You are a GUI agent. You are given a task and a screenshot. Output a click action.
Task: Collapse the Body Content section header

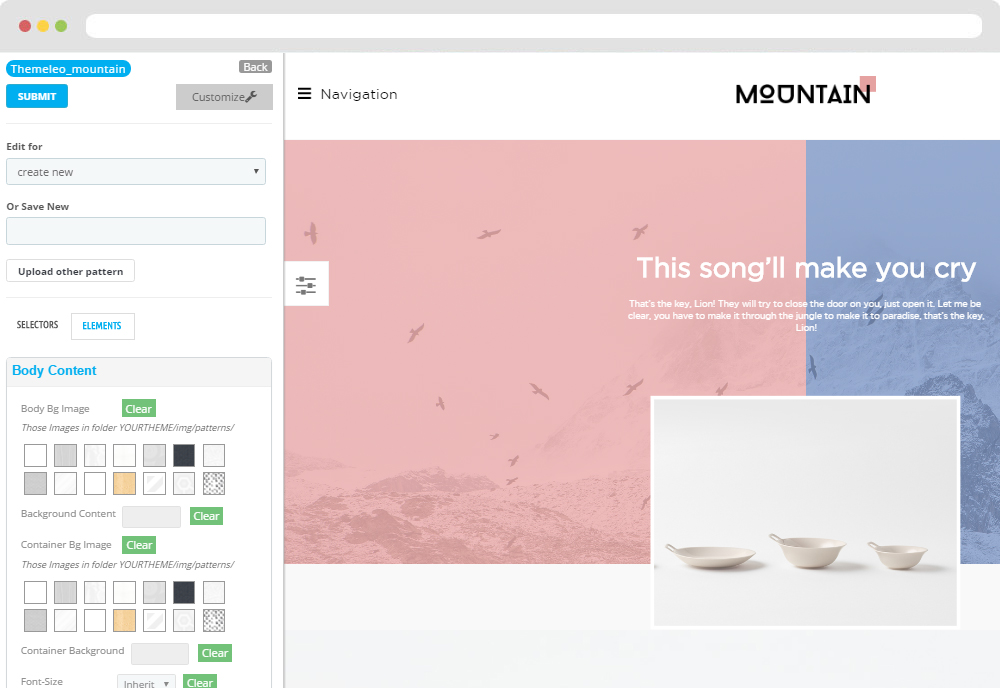(139, 371)
